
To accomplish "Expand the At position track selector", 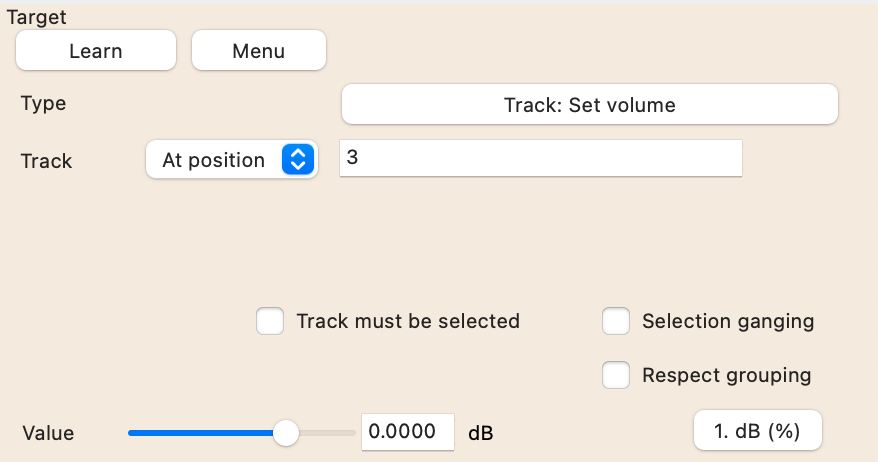I will 232,160.
